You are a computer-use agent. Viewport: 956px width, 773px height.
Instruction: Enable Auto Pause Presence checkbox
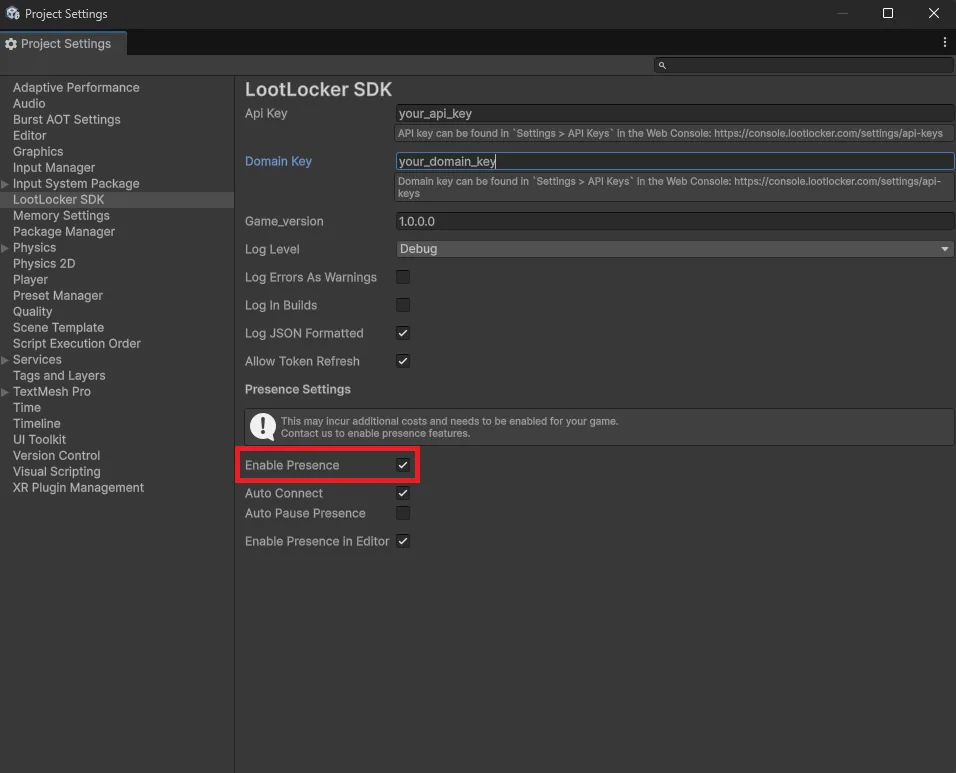[x=403, y=513]
